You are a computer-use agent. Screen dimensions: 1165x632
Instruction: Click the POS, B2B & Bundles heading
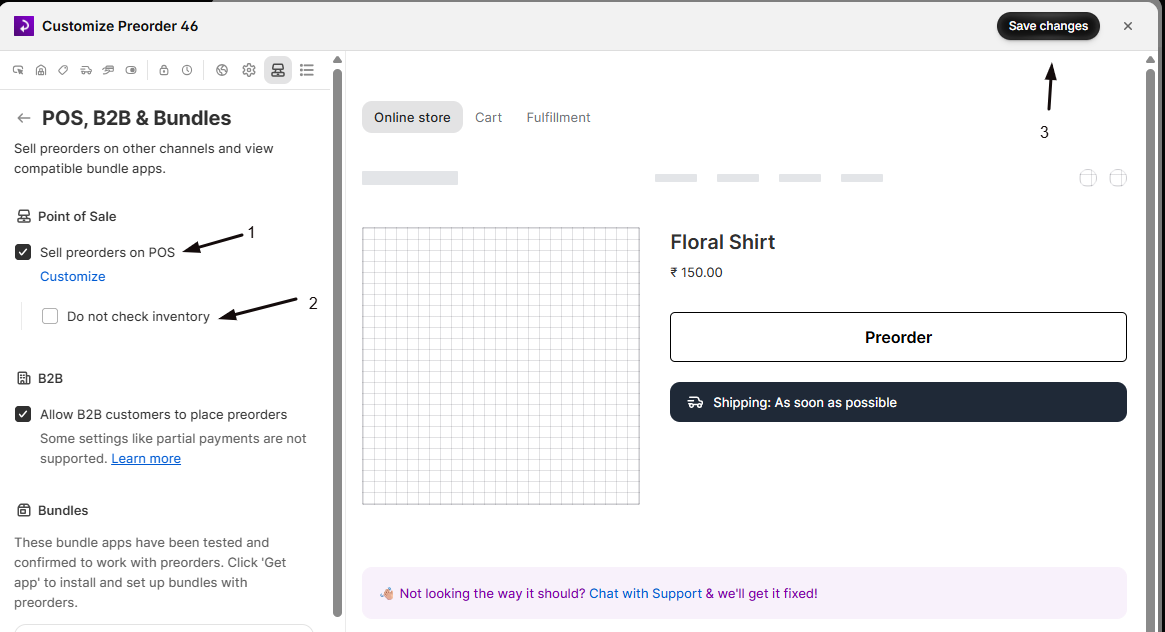137,118
